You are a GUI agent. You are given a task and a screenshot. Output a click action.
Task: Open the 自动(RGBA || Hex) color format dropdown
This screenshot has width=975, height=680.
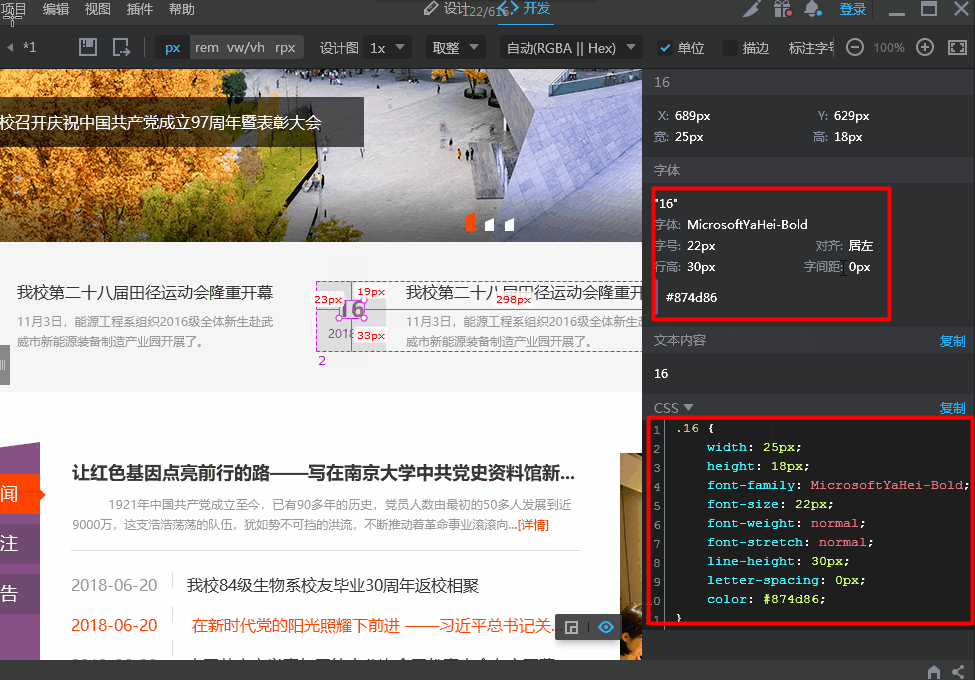pos(572,48)
